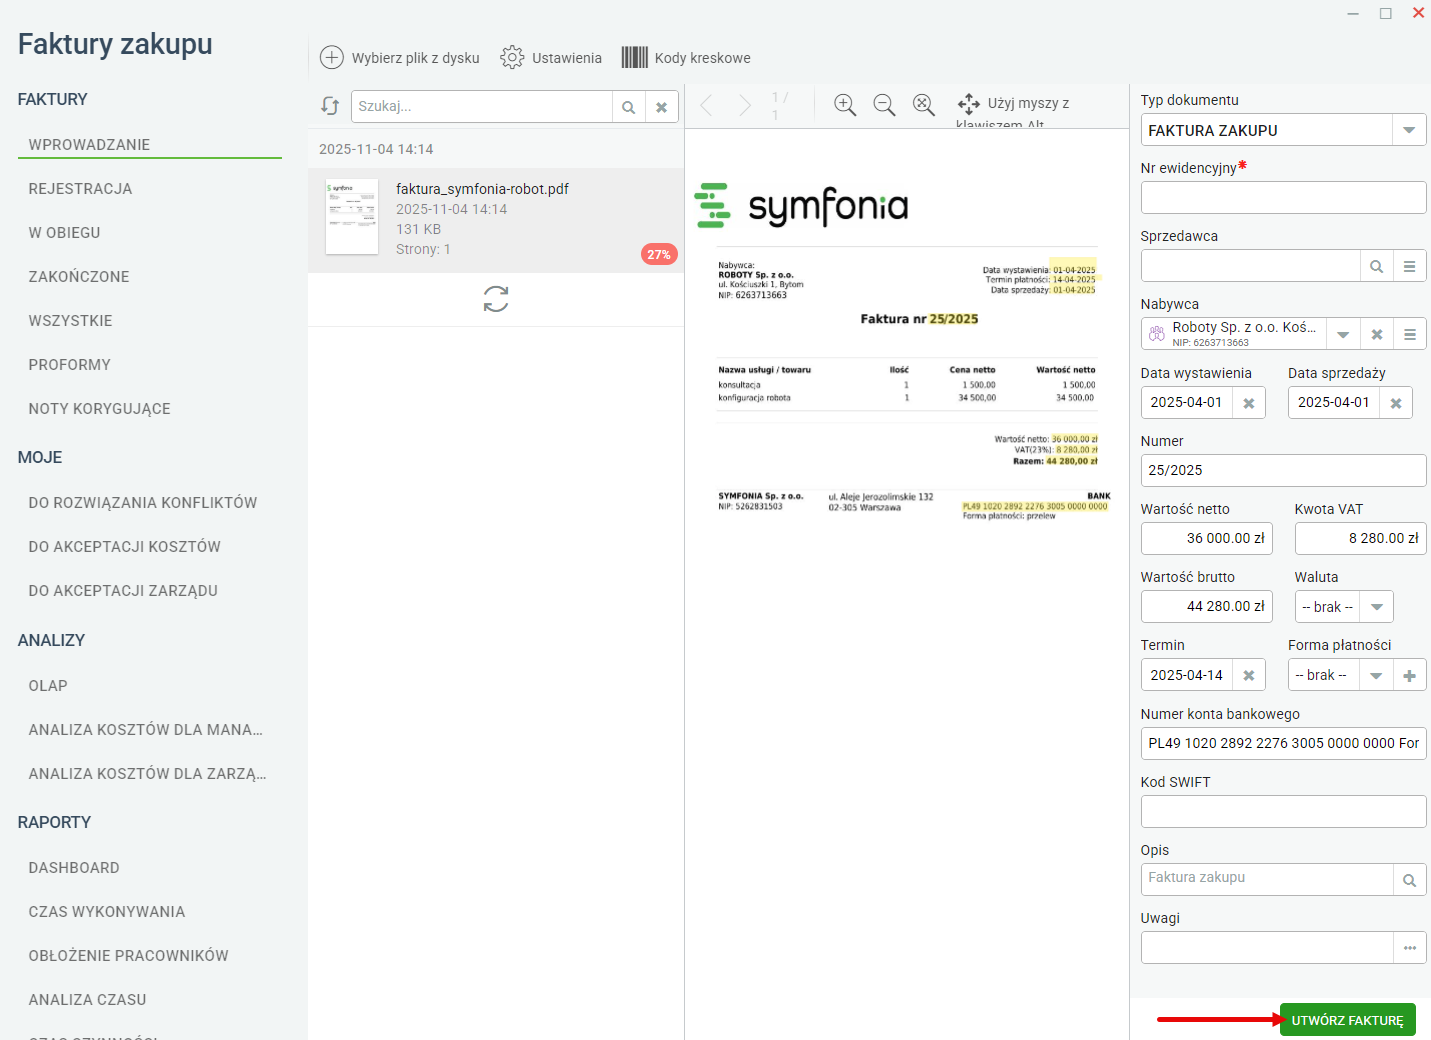Open Ustawienia gear settings
Viewport: 1431px width, 1040px height.
pos(512,57)
